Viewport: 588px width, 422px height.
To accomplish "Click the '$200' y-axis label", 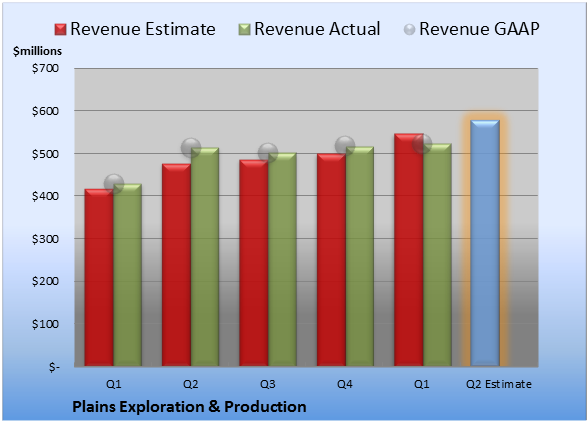I will pos(45,281).
